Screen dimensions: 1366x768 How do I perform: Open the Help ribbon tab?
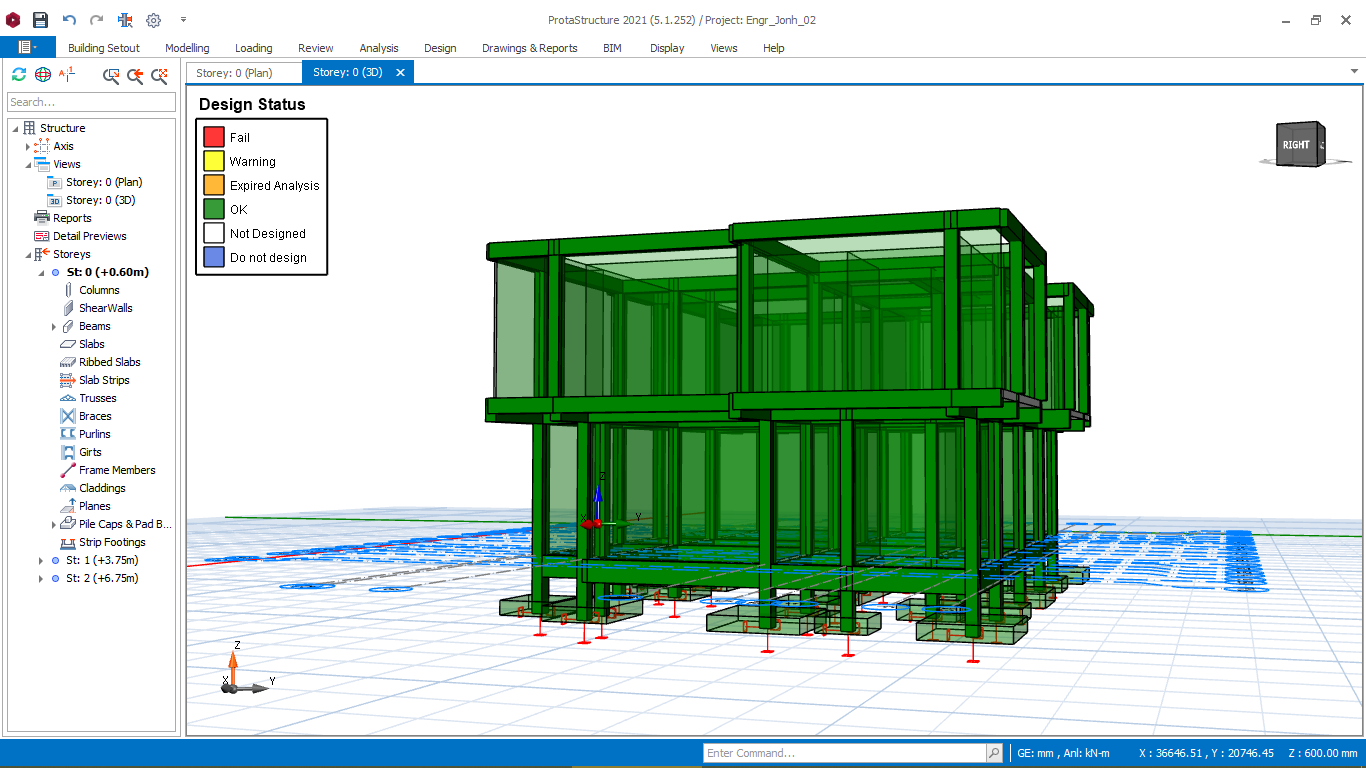tap(773, 48)
